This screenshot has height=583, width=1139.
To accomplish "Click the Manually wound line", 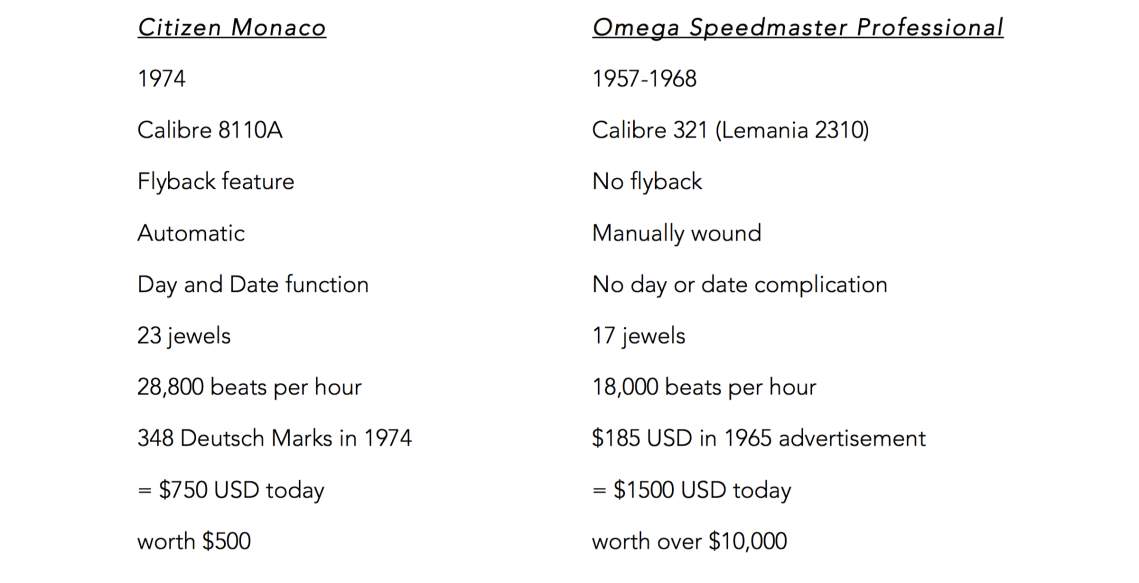I will (x=676, y=234).
